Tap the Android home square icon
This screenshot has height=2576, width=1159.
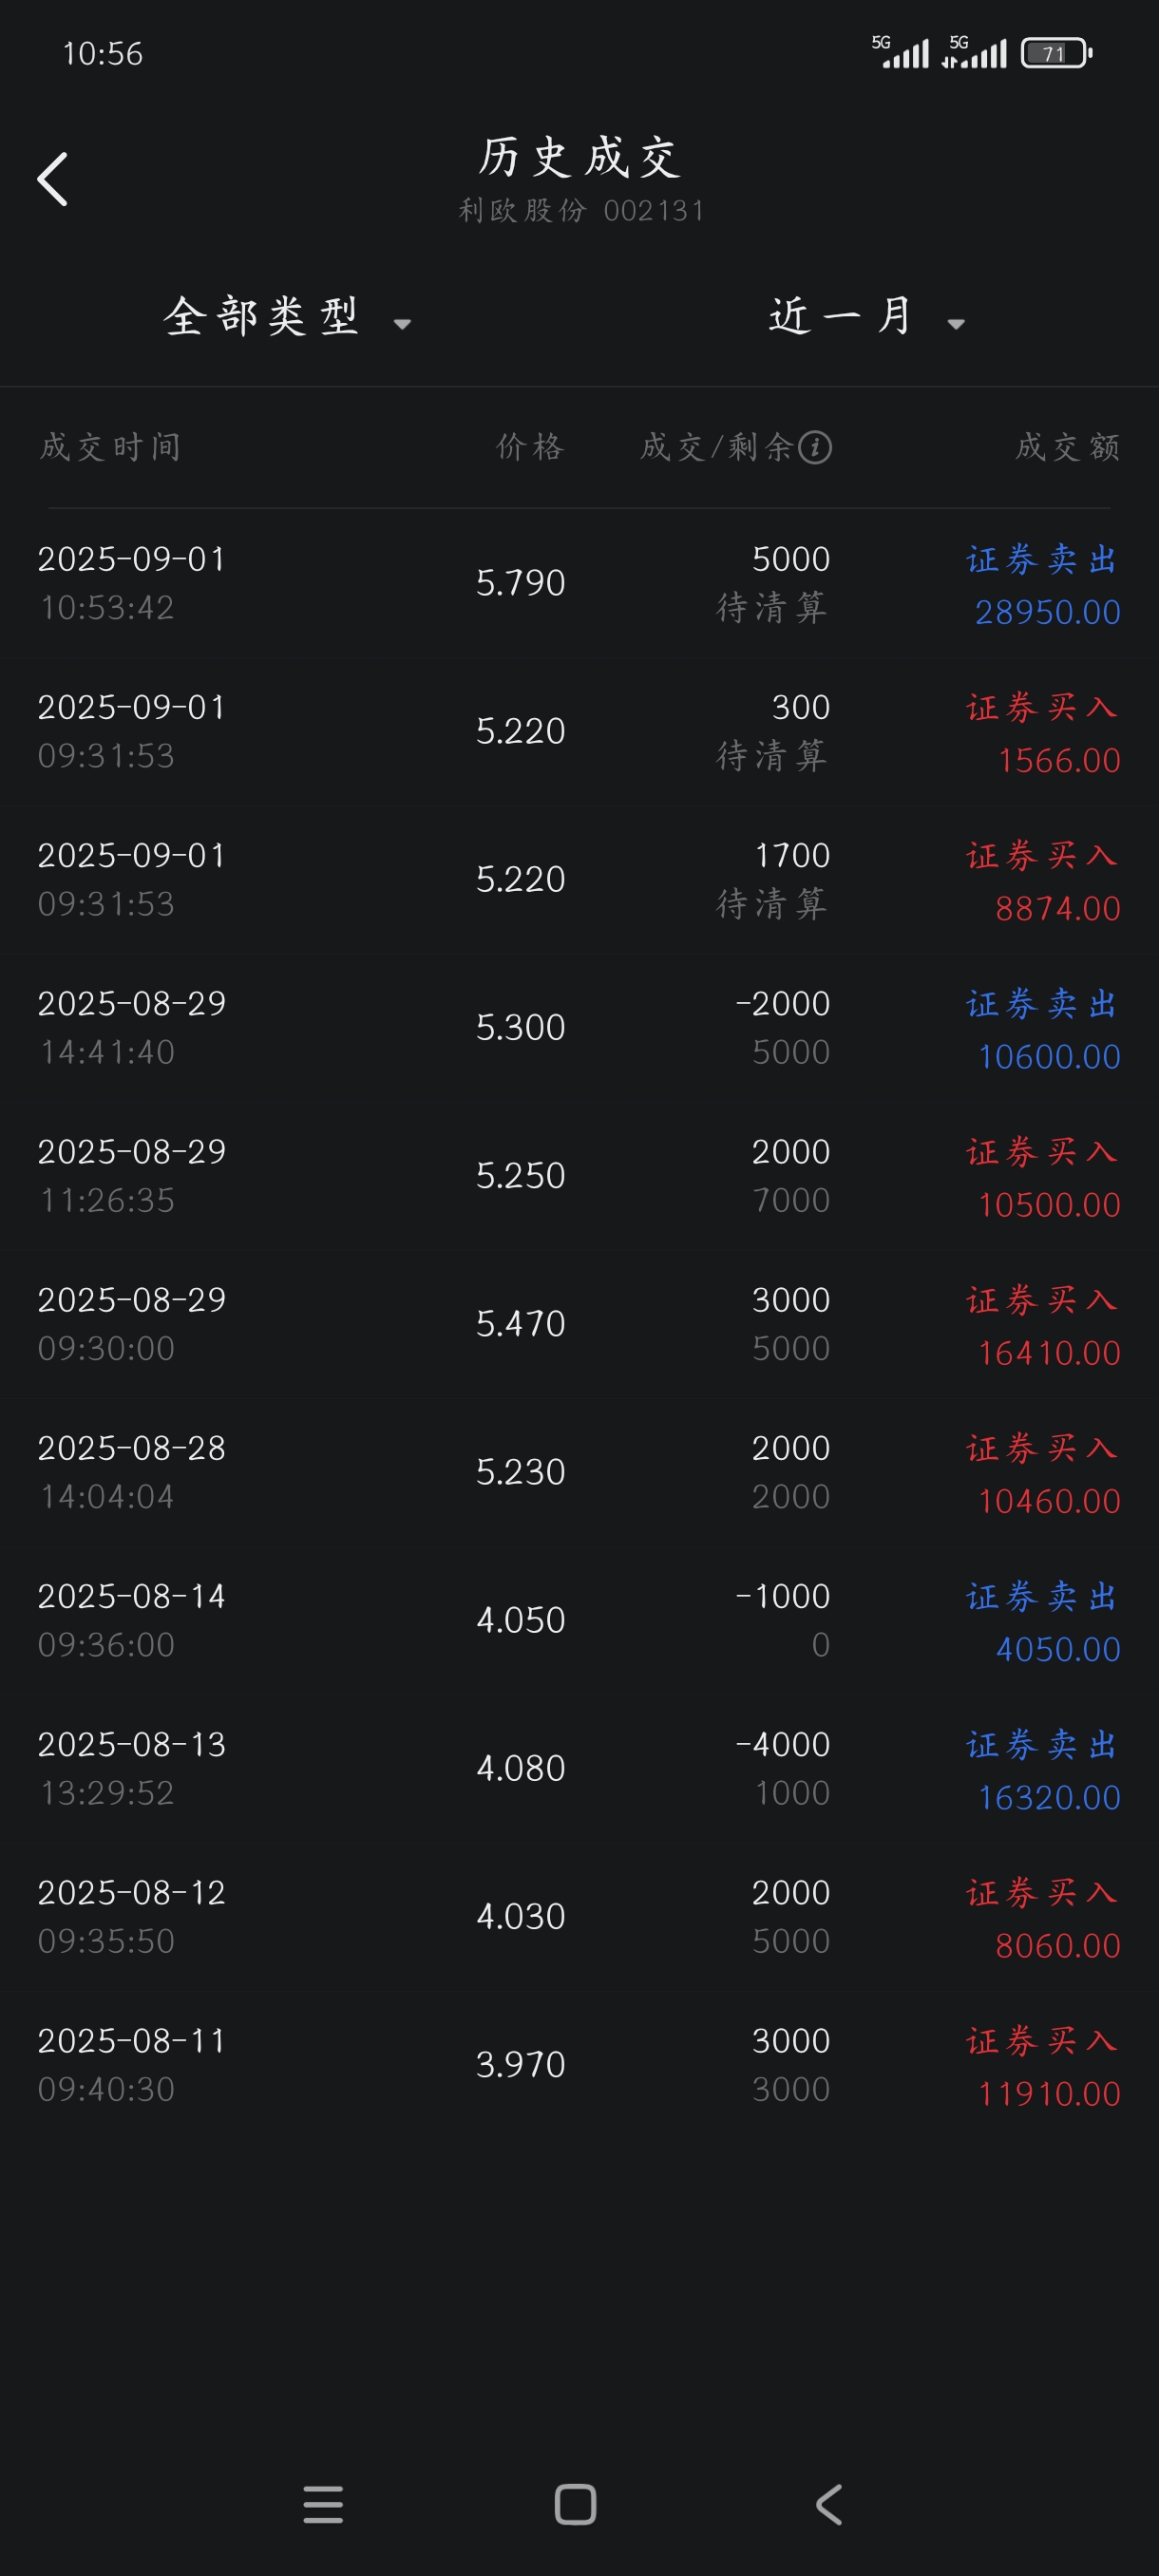[576, 2504]
